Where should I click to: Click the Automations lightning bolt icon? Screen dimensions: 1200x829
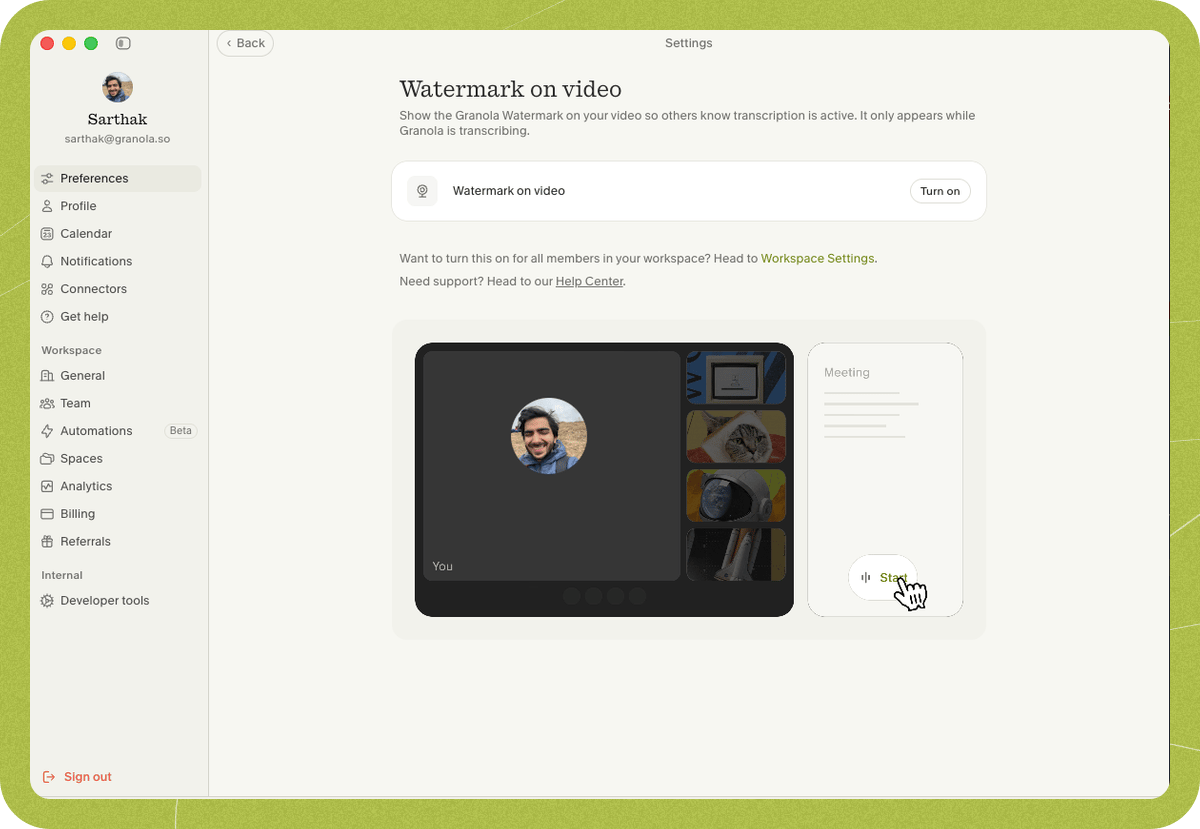(x=47, y=431)
